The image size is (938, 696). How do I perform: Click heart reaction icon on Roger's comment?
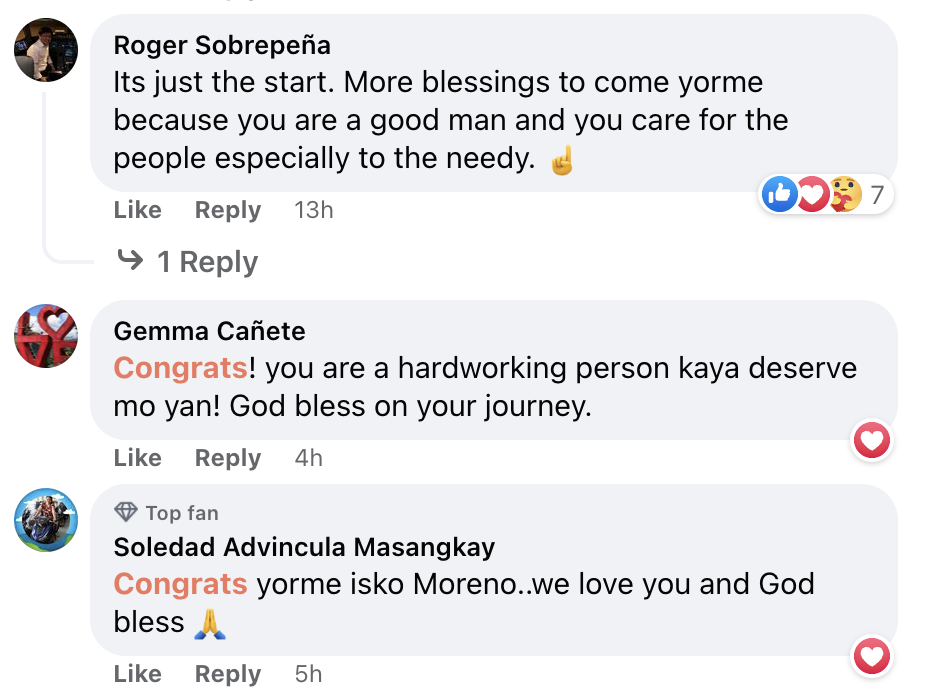(x=811, y=194)
